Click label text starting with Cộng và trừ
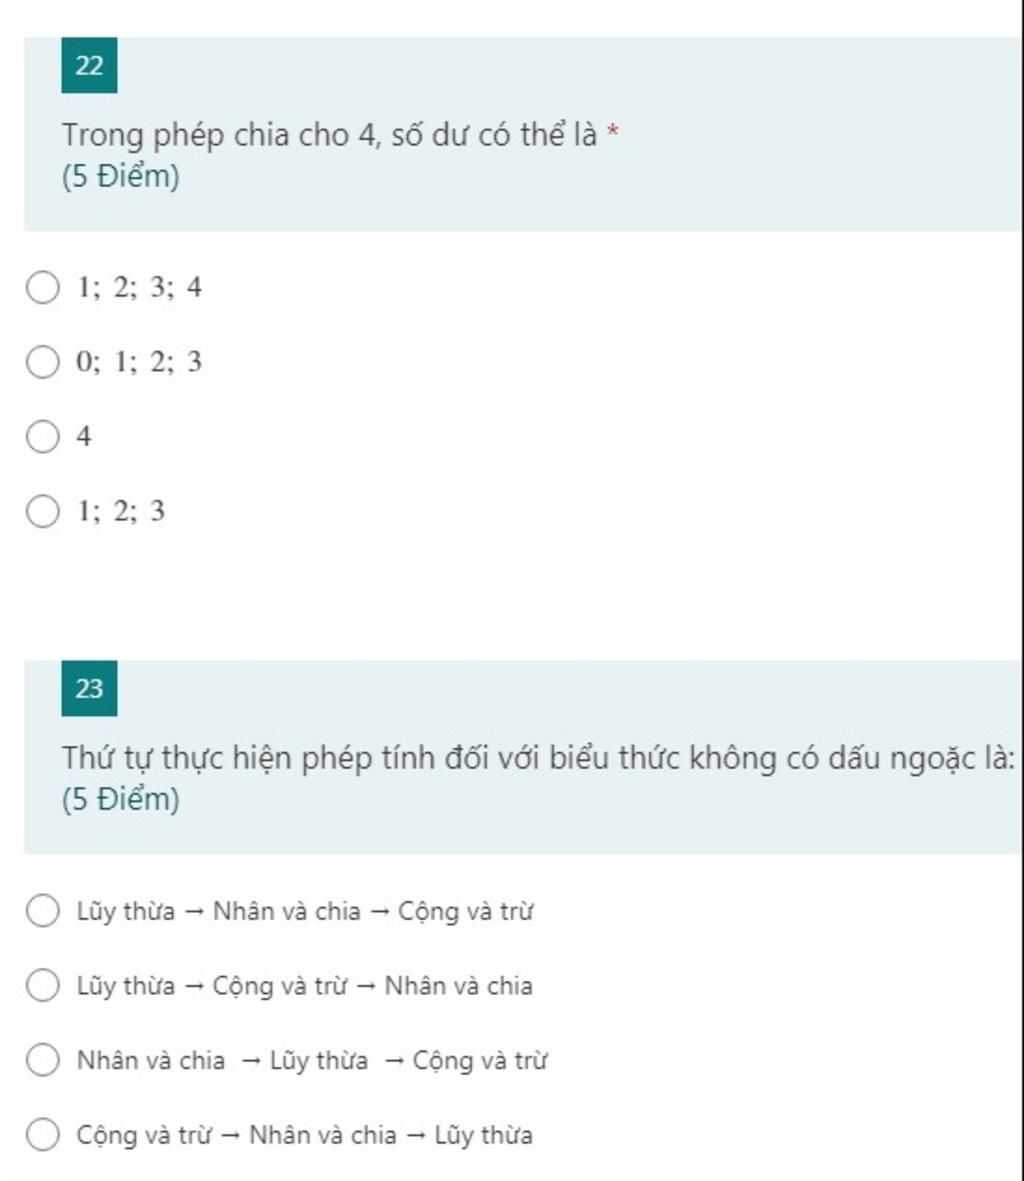The height and width of the screenshot is (1181, 1024). [304, 1135]
